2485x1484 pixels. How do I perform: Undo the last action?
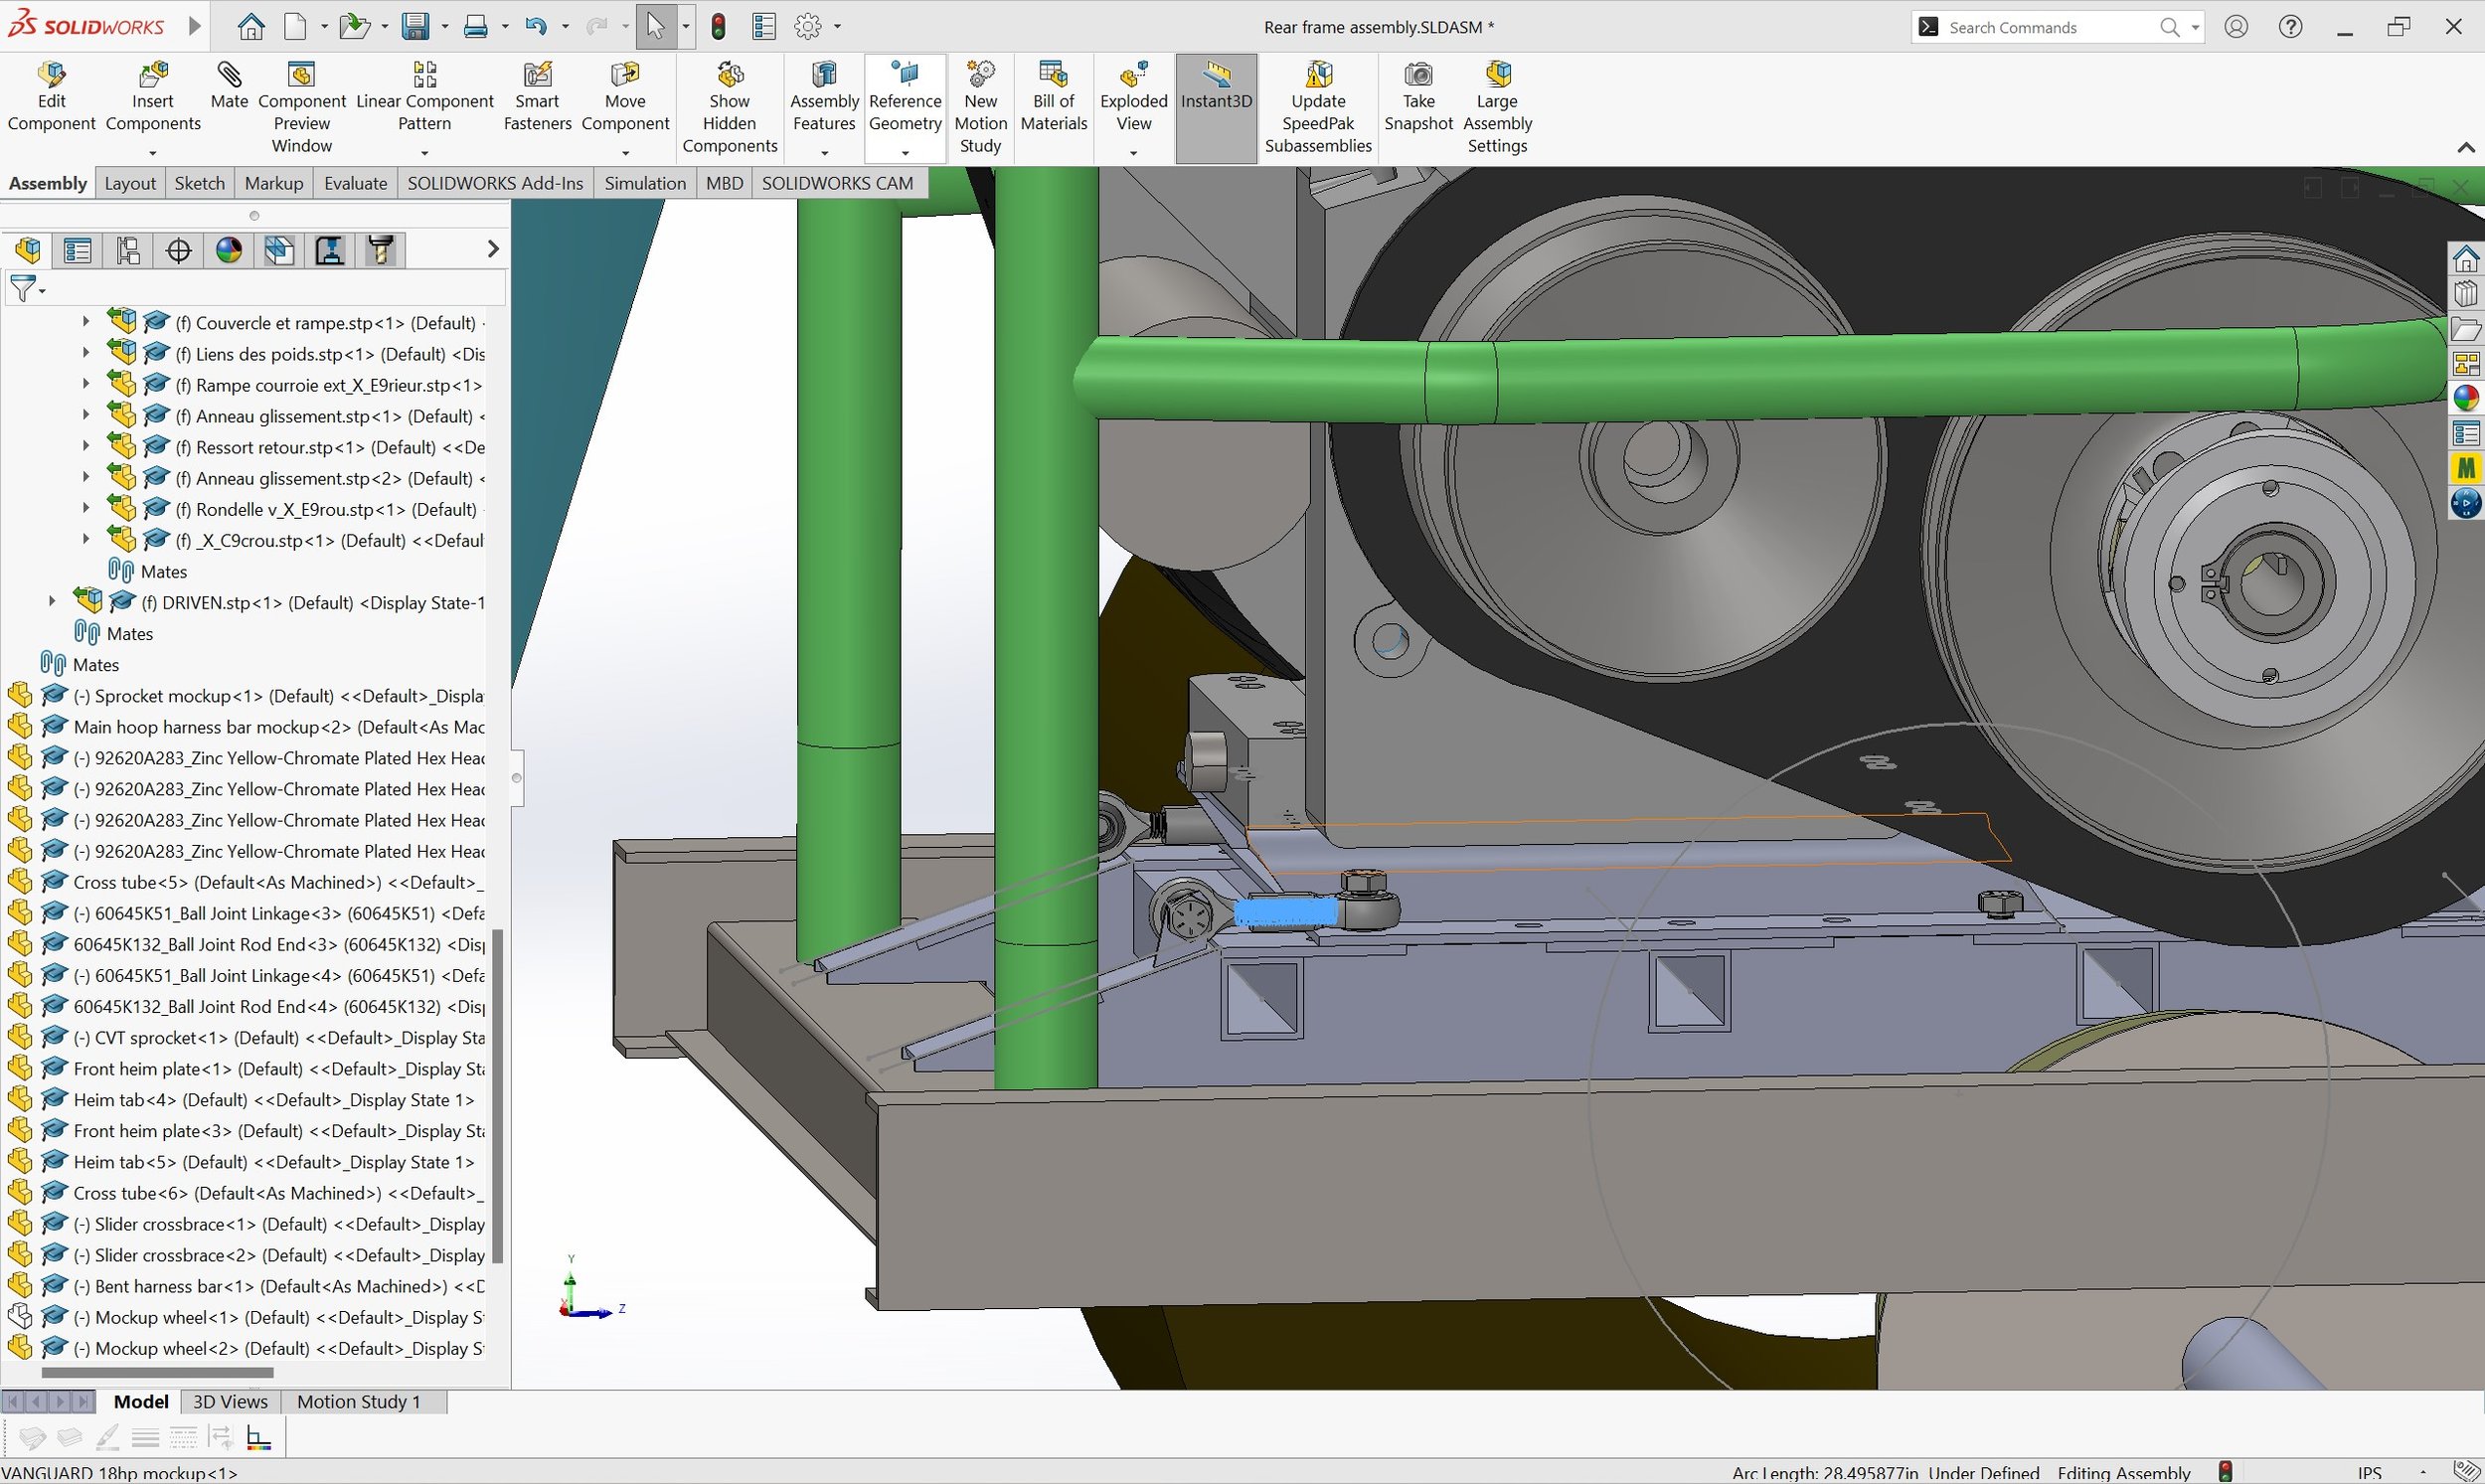click(536, 27)
